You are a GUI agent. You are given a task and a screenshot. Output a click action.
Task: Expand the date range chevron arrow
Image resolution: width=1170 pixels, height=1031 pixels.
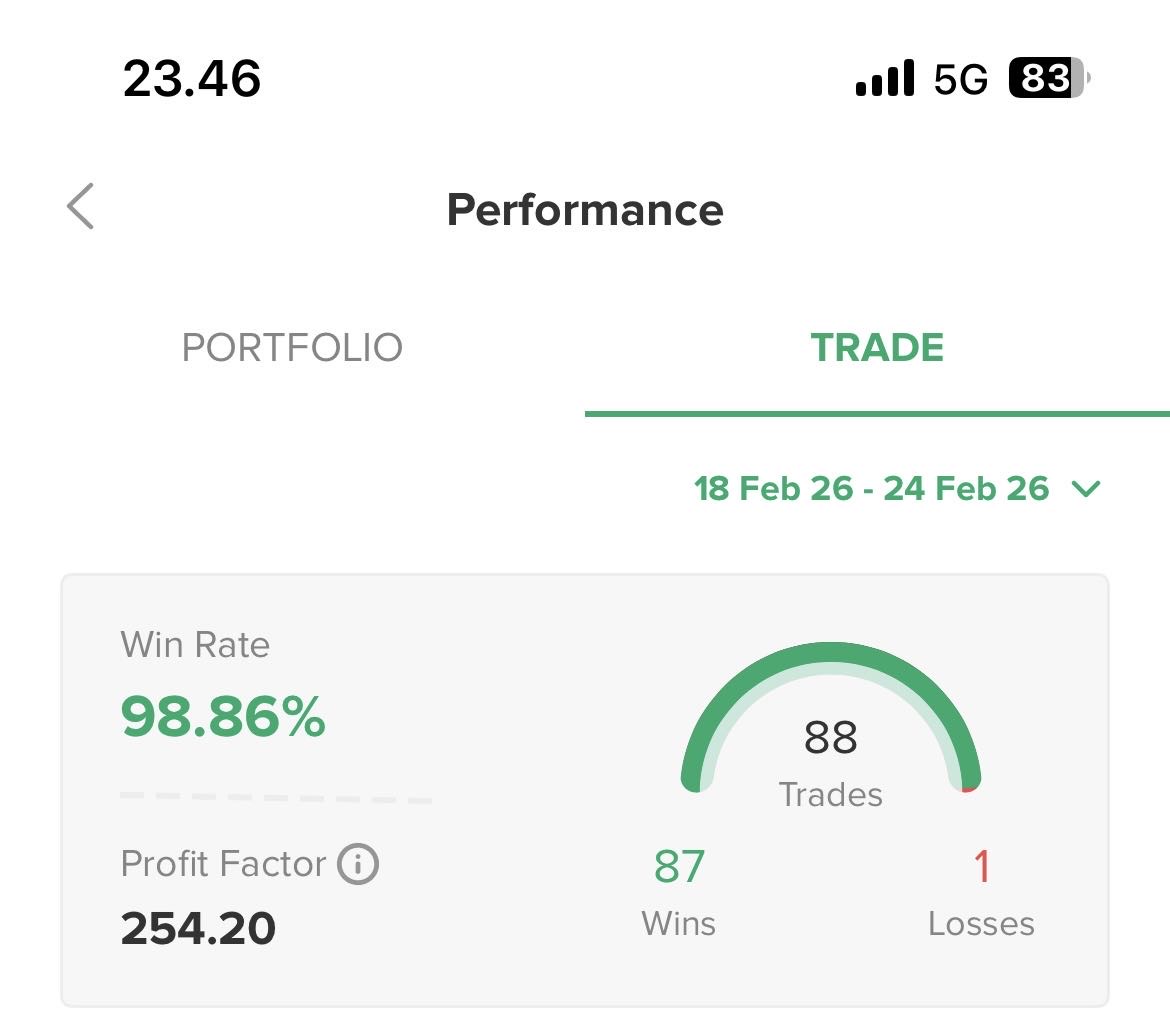[1085, 489]
